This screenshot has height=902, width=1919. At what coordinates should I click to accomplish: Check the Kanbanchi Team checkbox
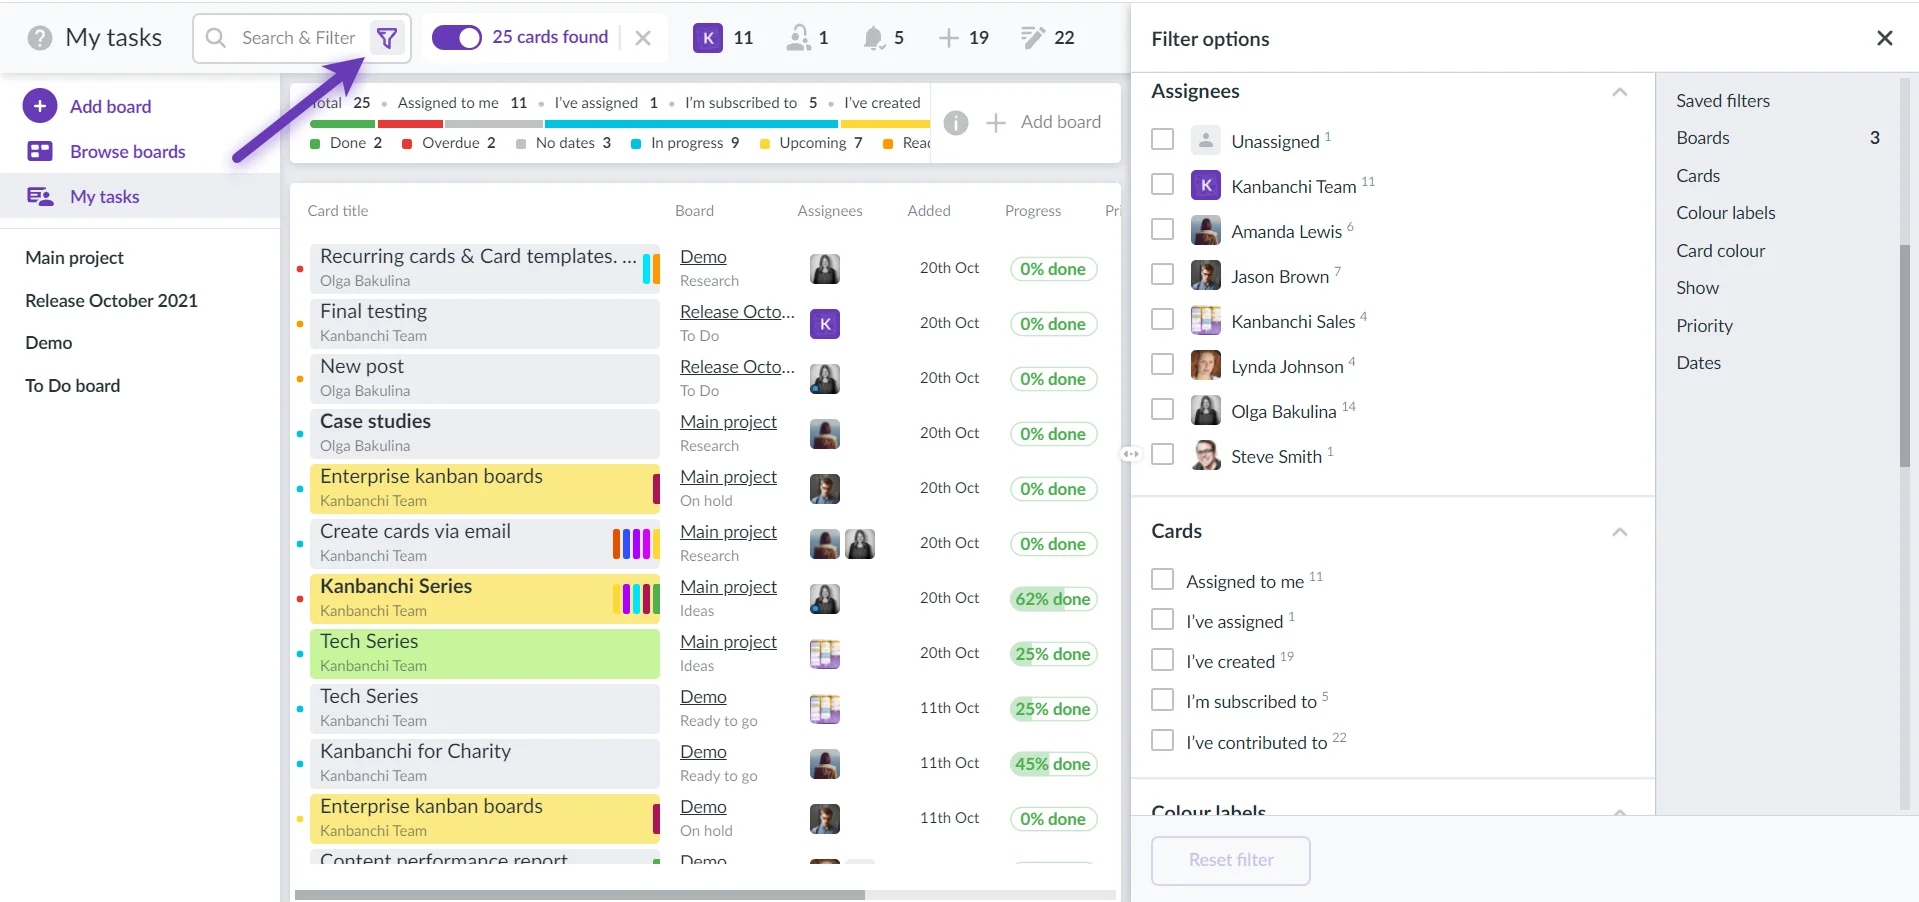coord(1162,184)
